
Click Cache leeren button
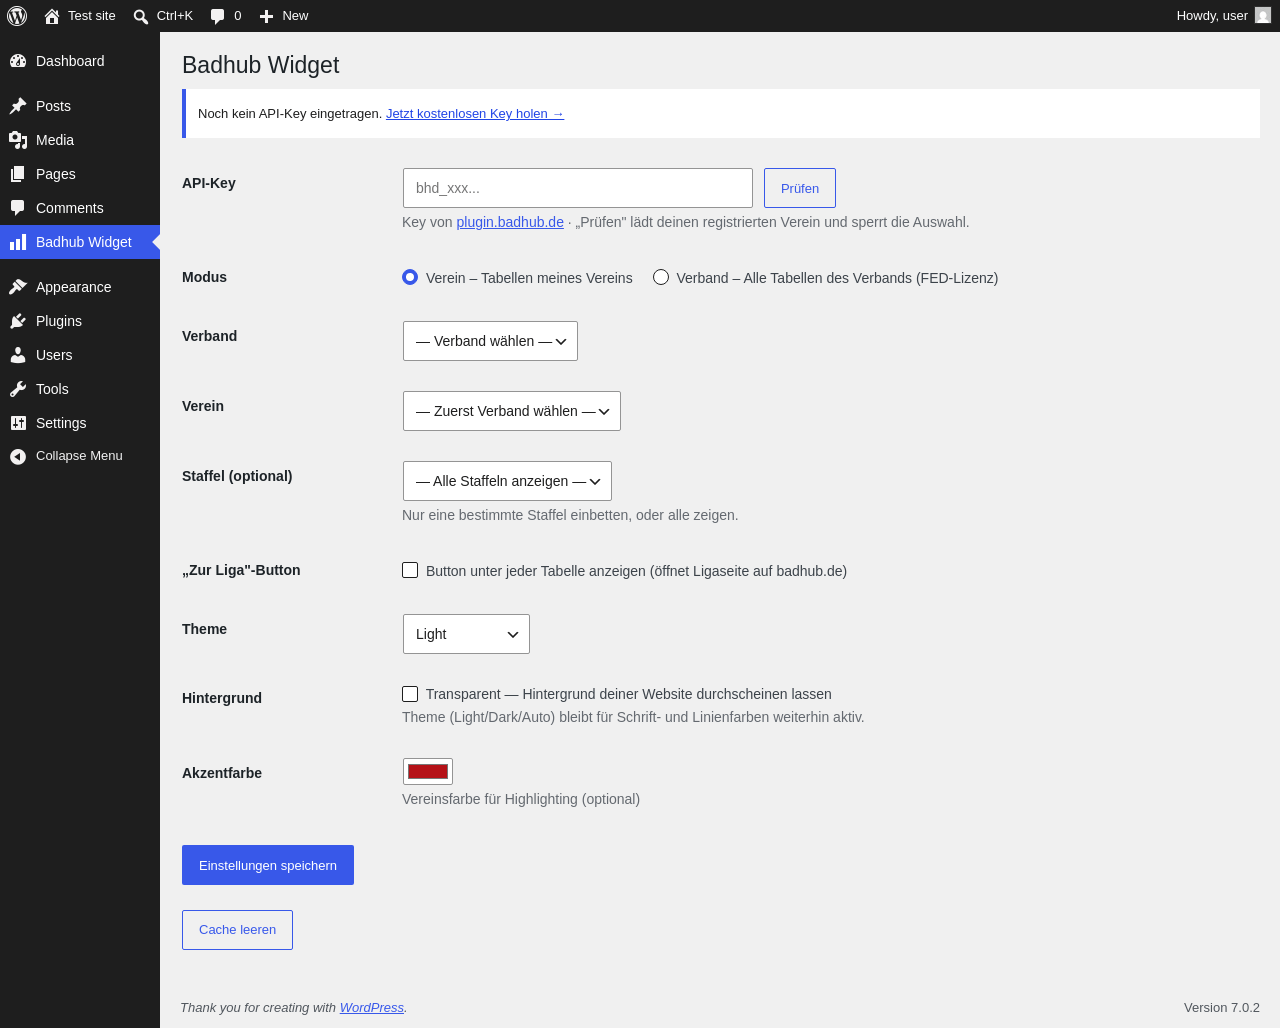pyautogui.click(x=237, y=930)
